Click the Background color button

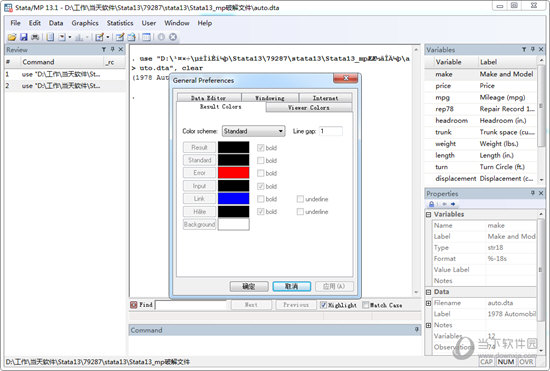pyautogui.click(x=199, y=224)
